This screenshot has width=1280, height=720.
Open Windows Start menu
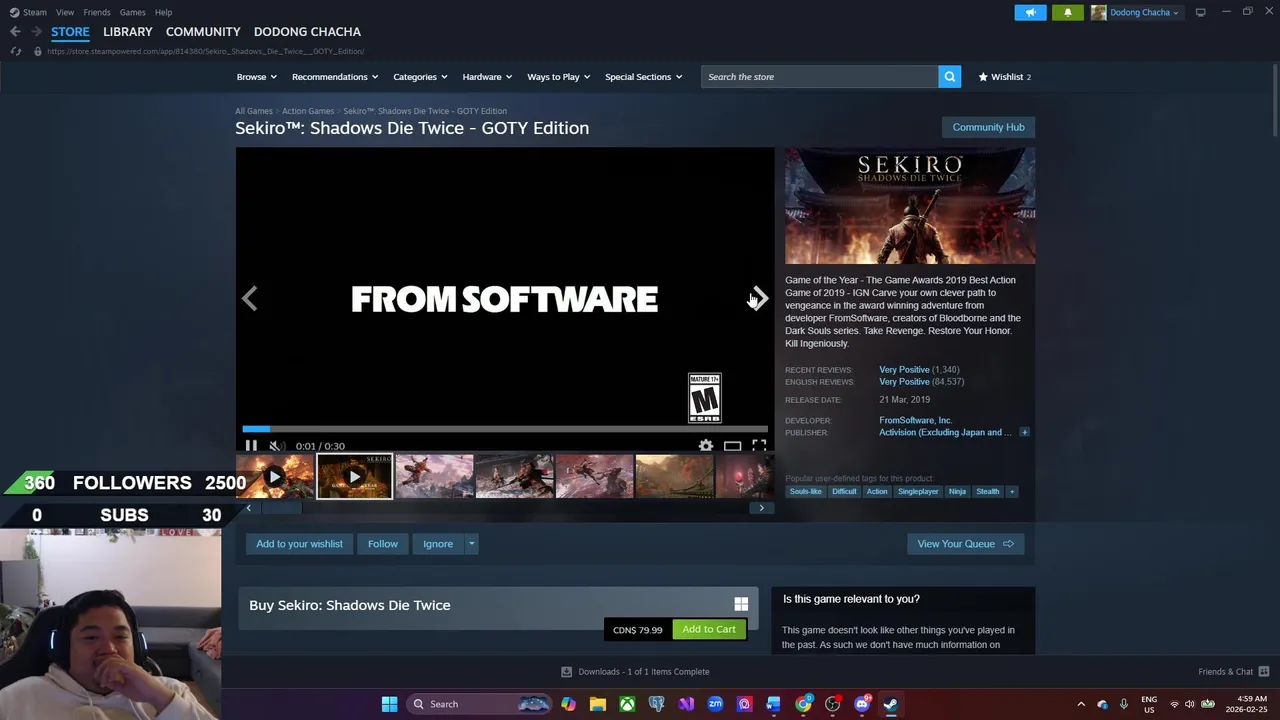pos(389,704)
